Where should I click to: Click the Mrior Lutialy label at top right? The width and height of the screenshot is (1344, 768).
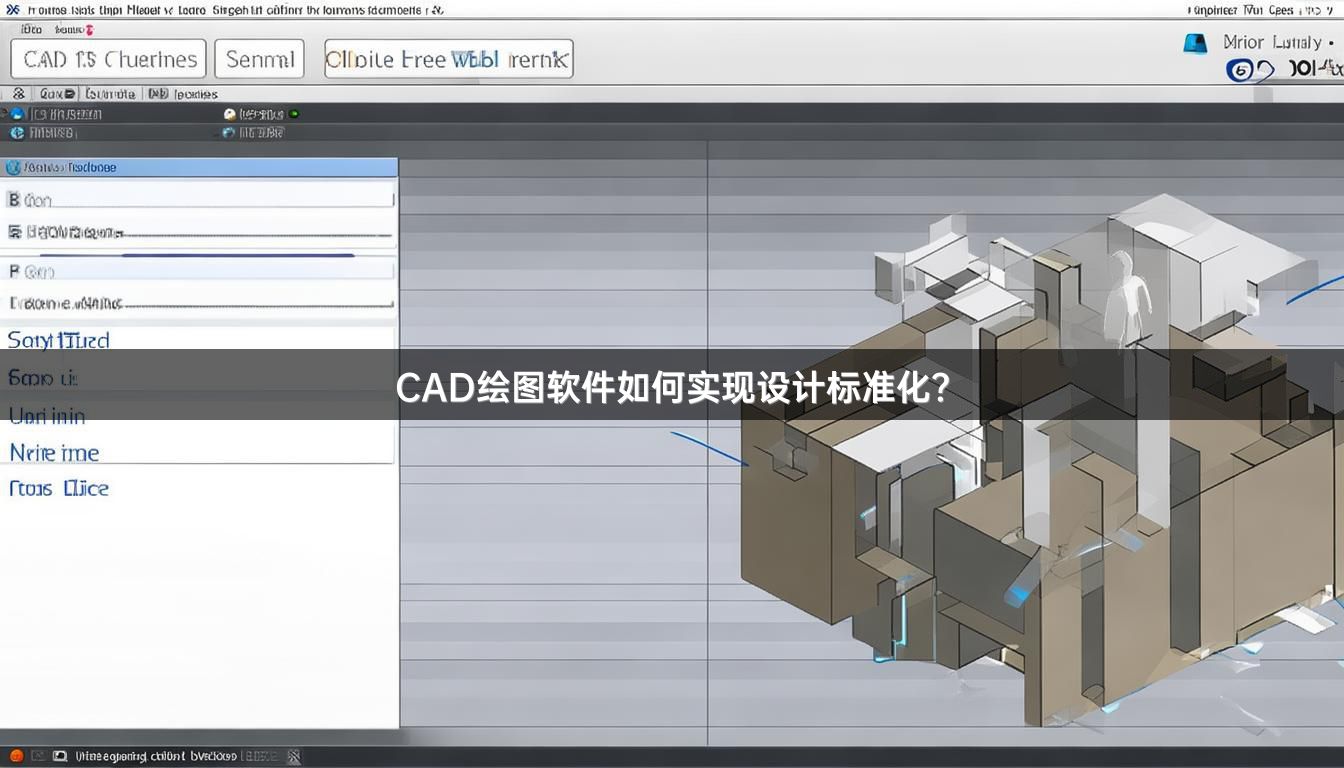pos(1272,42)
